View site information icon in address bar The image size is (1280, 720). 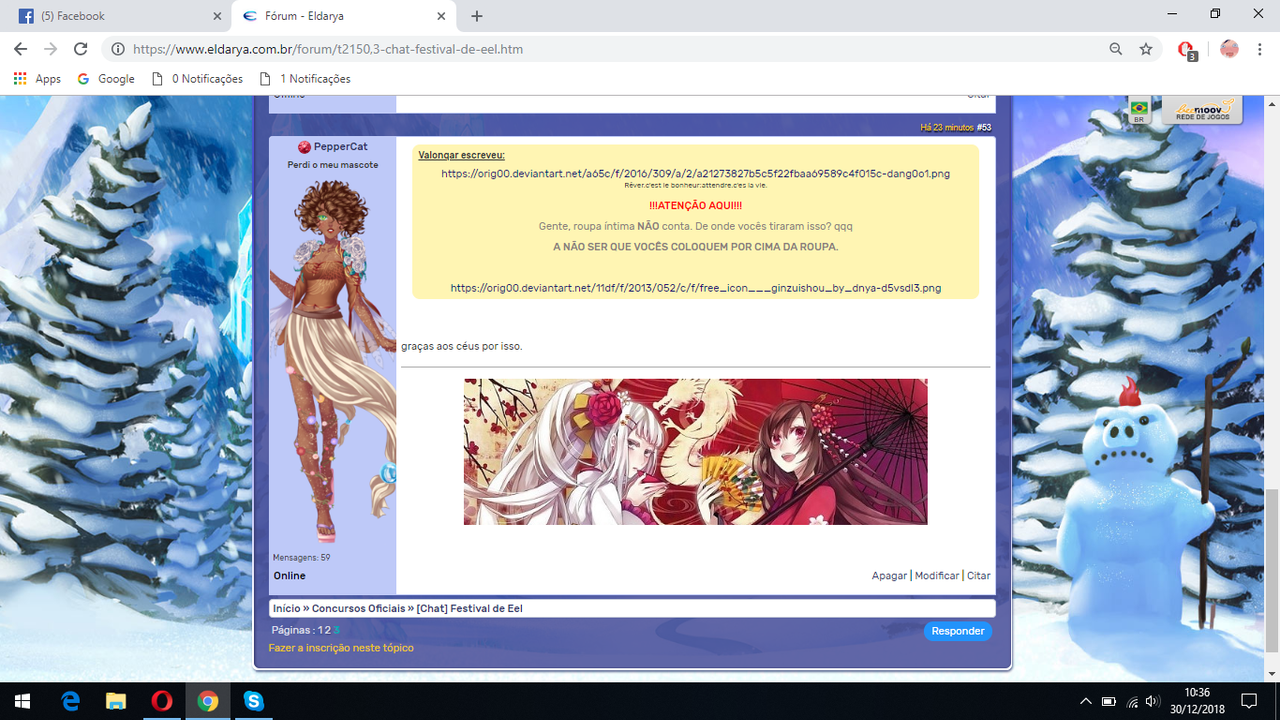coord(118,49)
